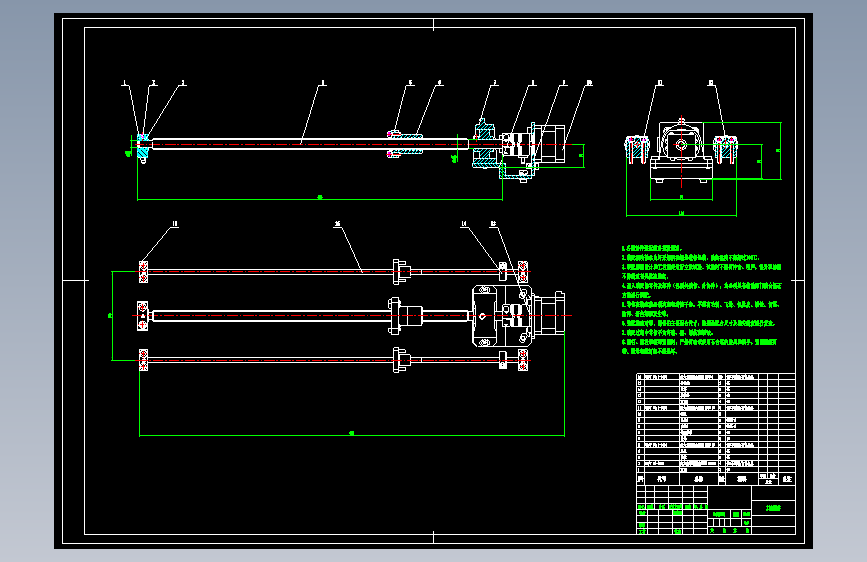
Task: Click the slider block on the lower guide rail
Action: tap(401, 360)
